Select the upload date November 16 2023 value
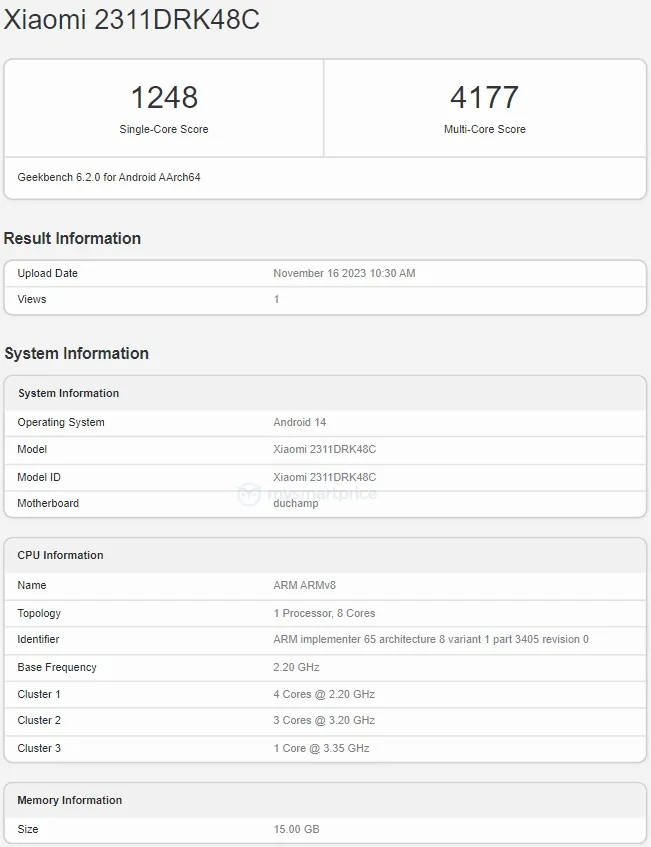 pos(344,273)
